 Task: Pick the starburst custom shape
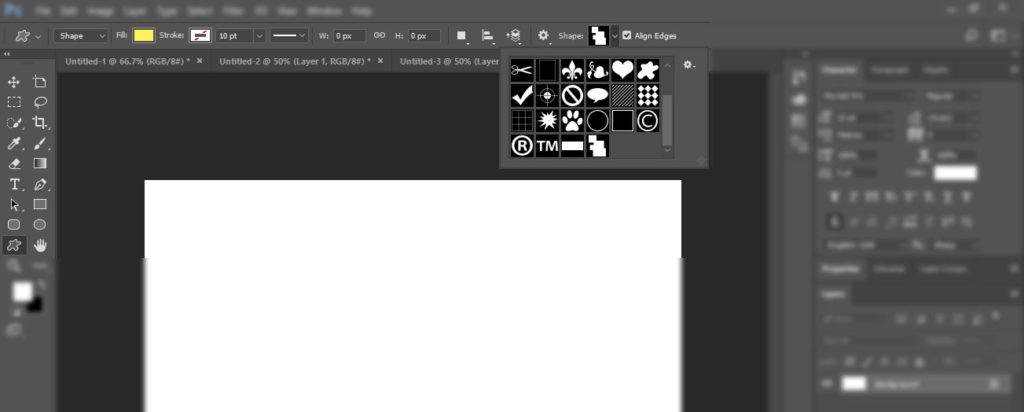(x=547, y=120)
